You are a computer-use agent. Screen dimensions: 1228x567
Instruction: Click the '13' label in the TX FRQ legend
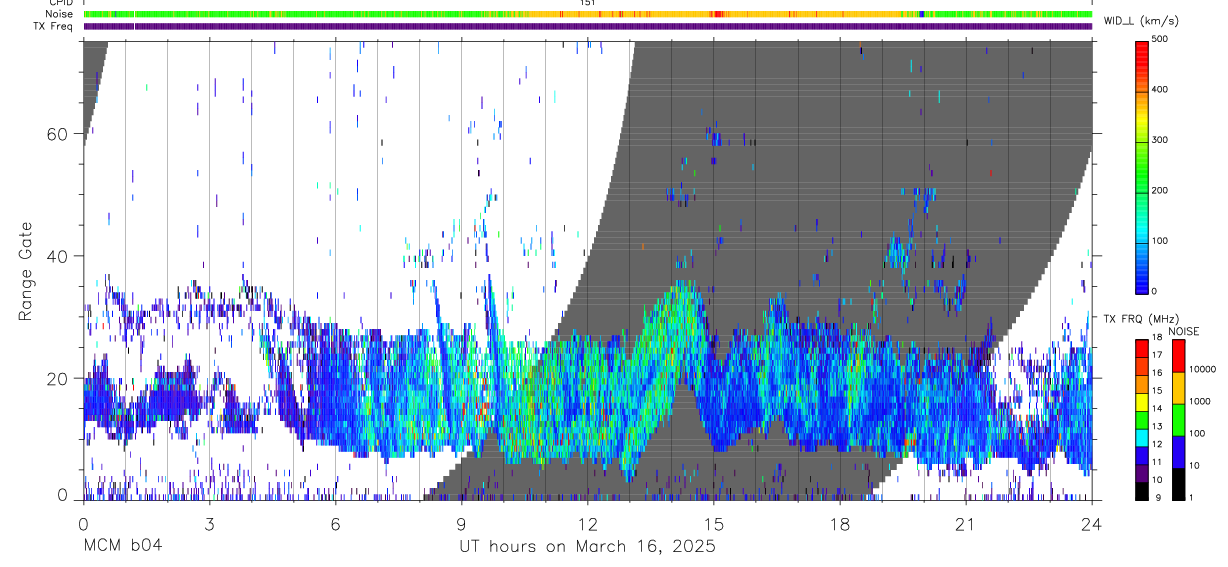(x=1157, y=426)
